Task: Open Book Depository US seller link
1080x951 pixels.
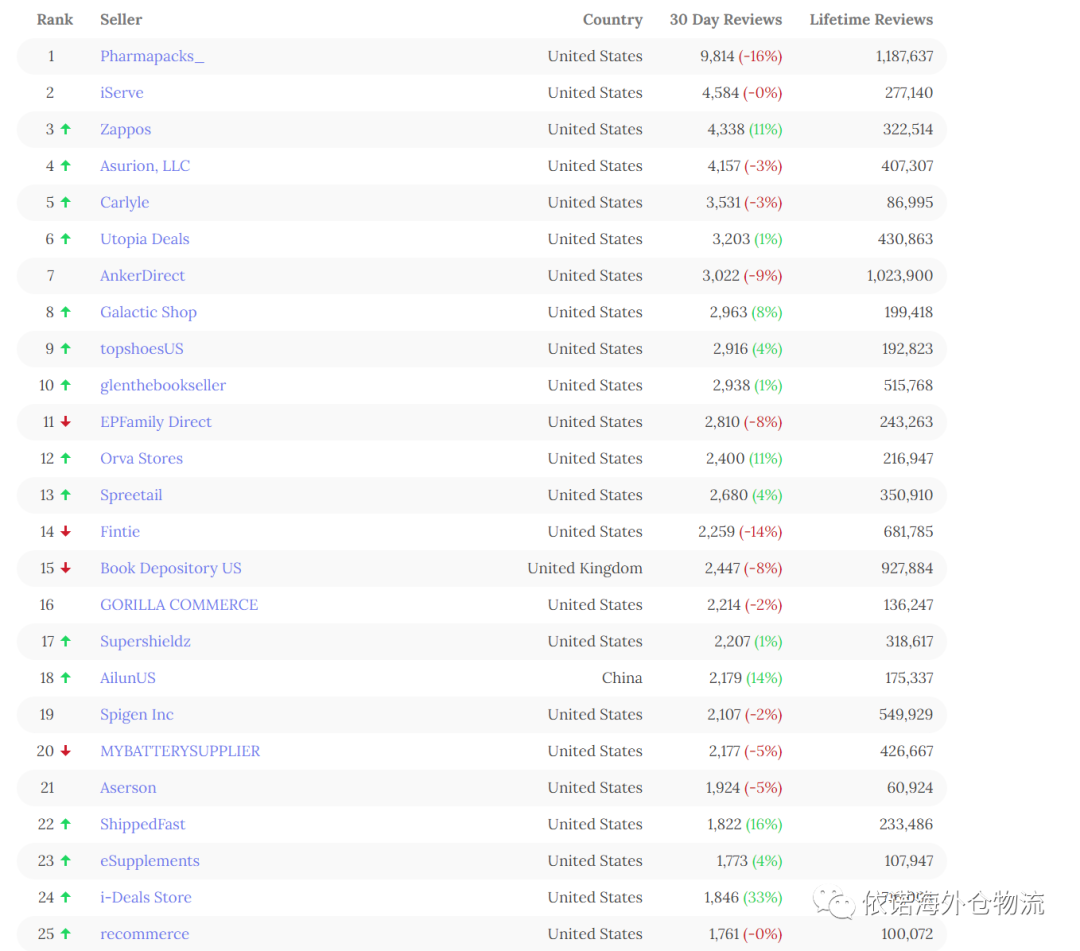Action: pos(171,568)
